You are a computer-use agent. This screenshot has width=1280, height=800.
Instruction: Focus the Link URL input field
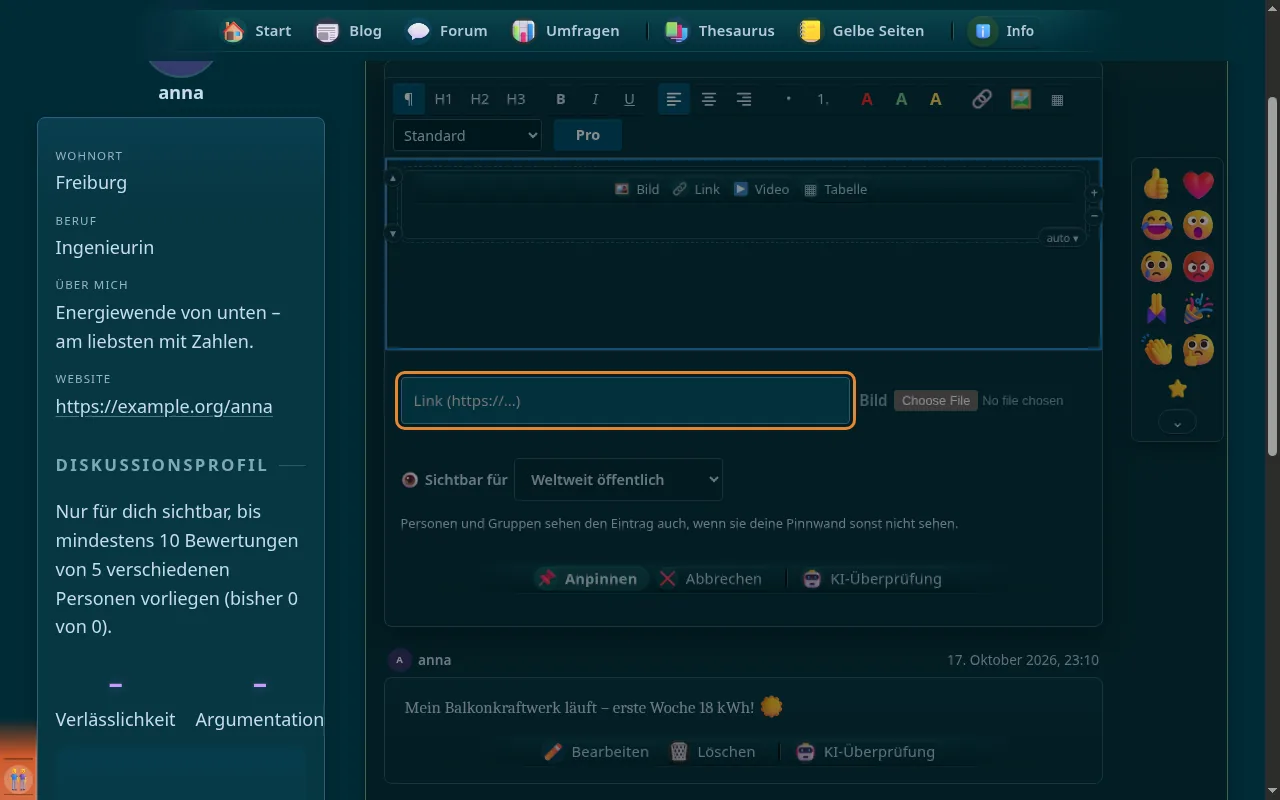626,401
